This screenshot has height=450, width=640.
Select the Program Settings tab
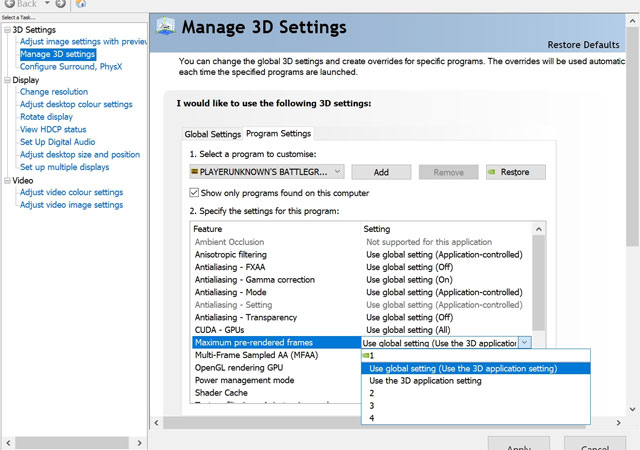[x=278, y=134]
